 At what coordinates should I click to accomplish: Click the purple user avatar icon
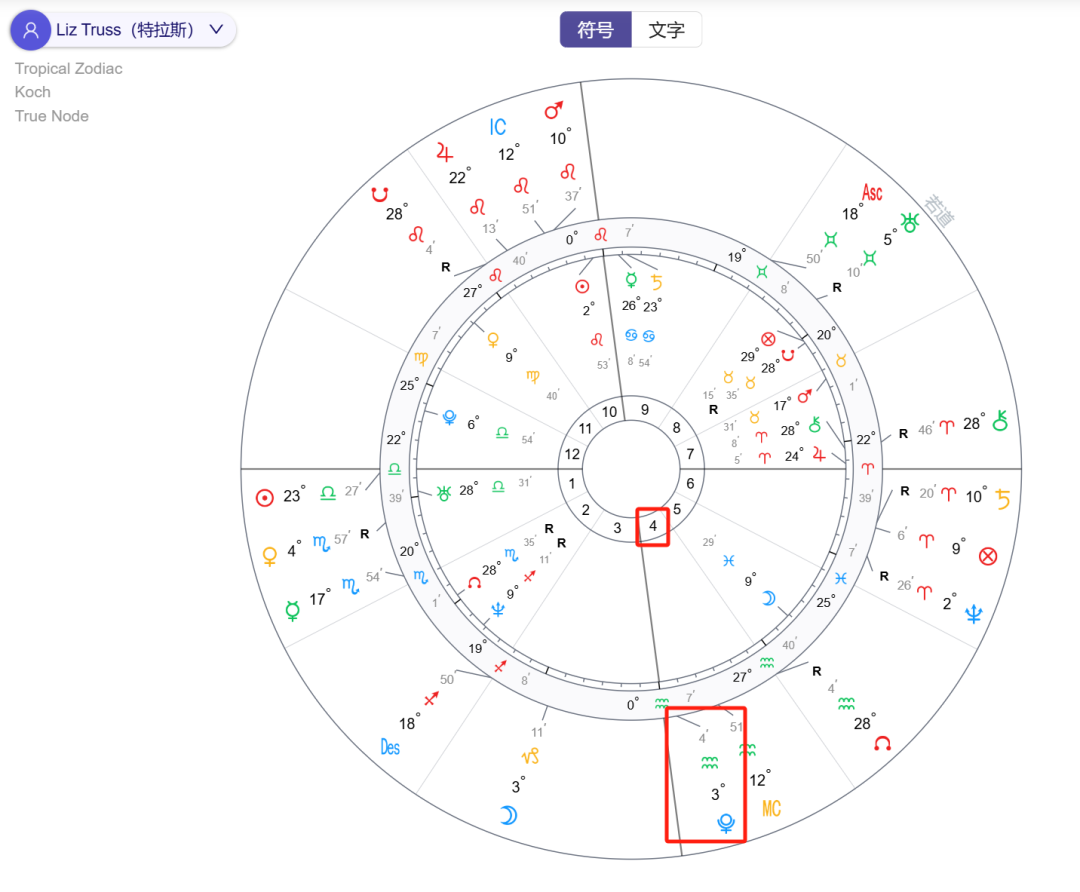click(30, 30)
